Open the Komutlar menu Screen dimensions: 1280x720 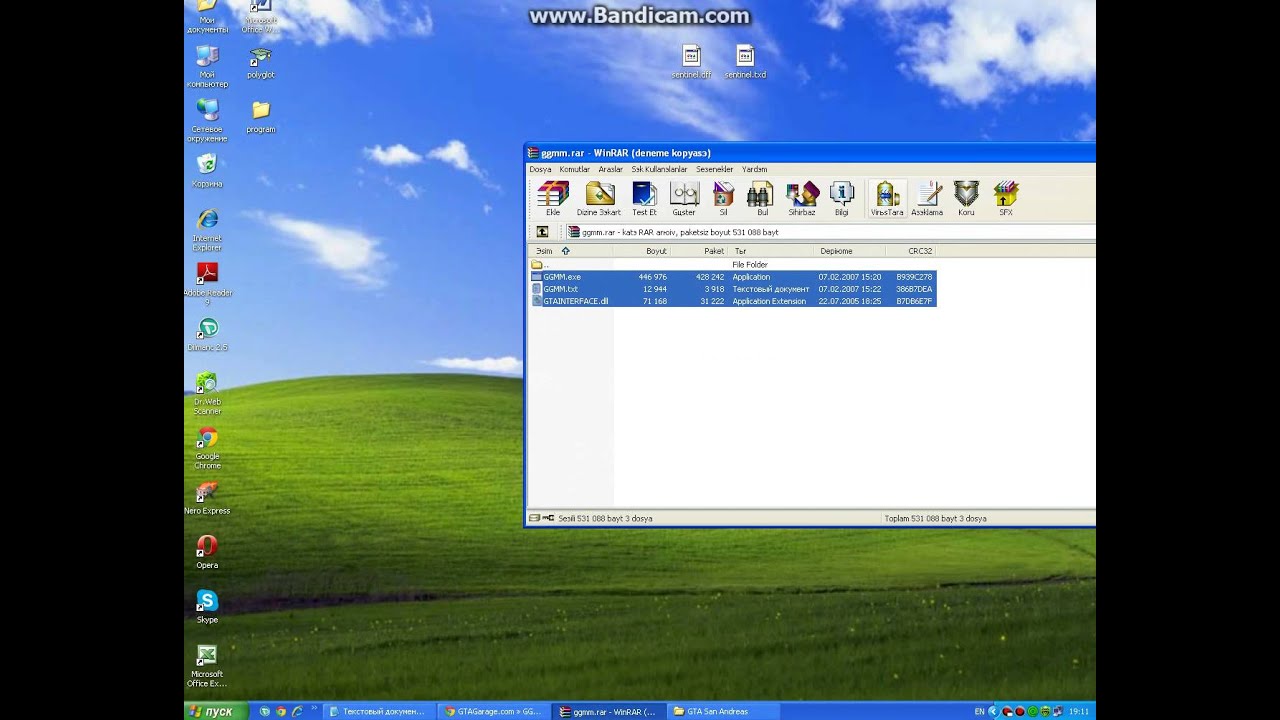tap(575, 169)
